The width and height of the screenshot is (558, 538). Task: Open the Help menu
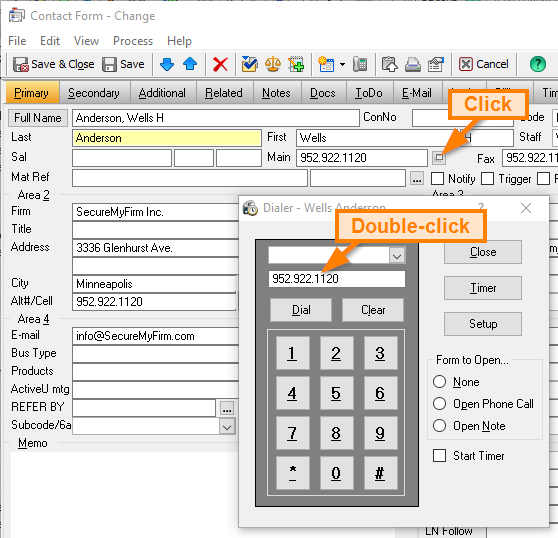179,41
